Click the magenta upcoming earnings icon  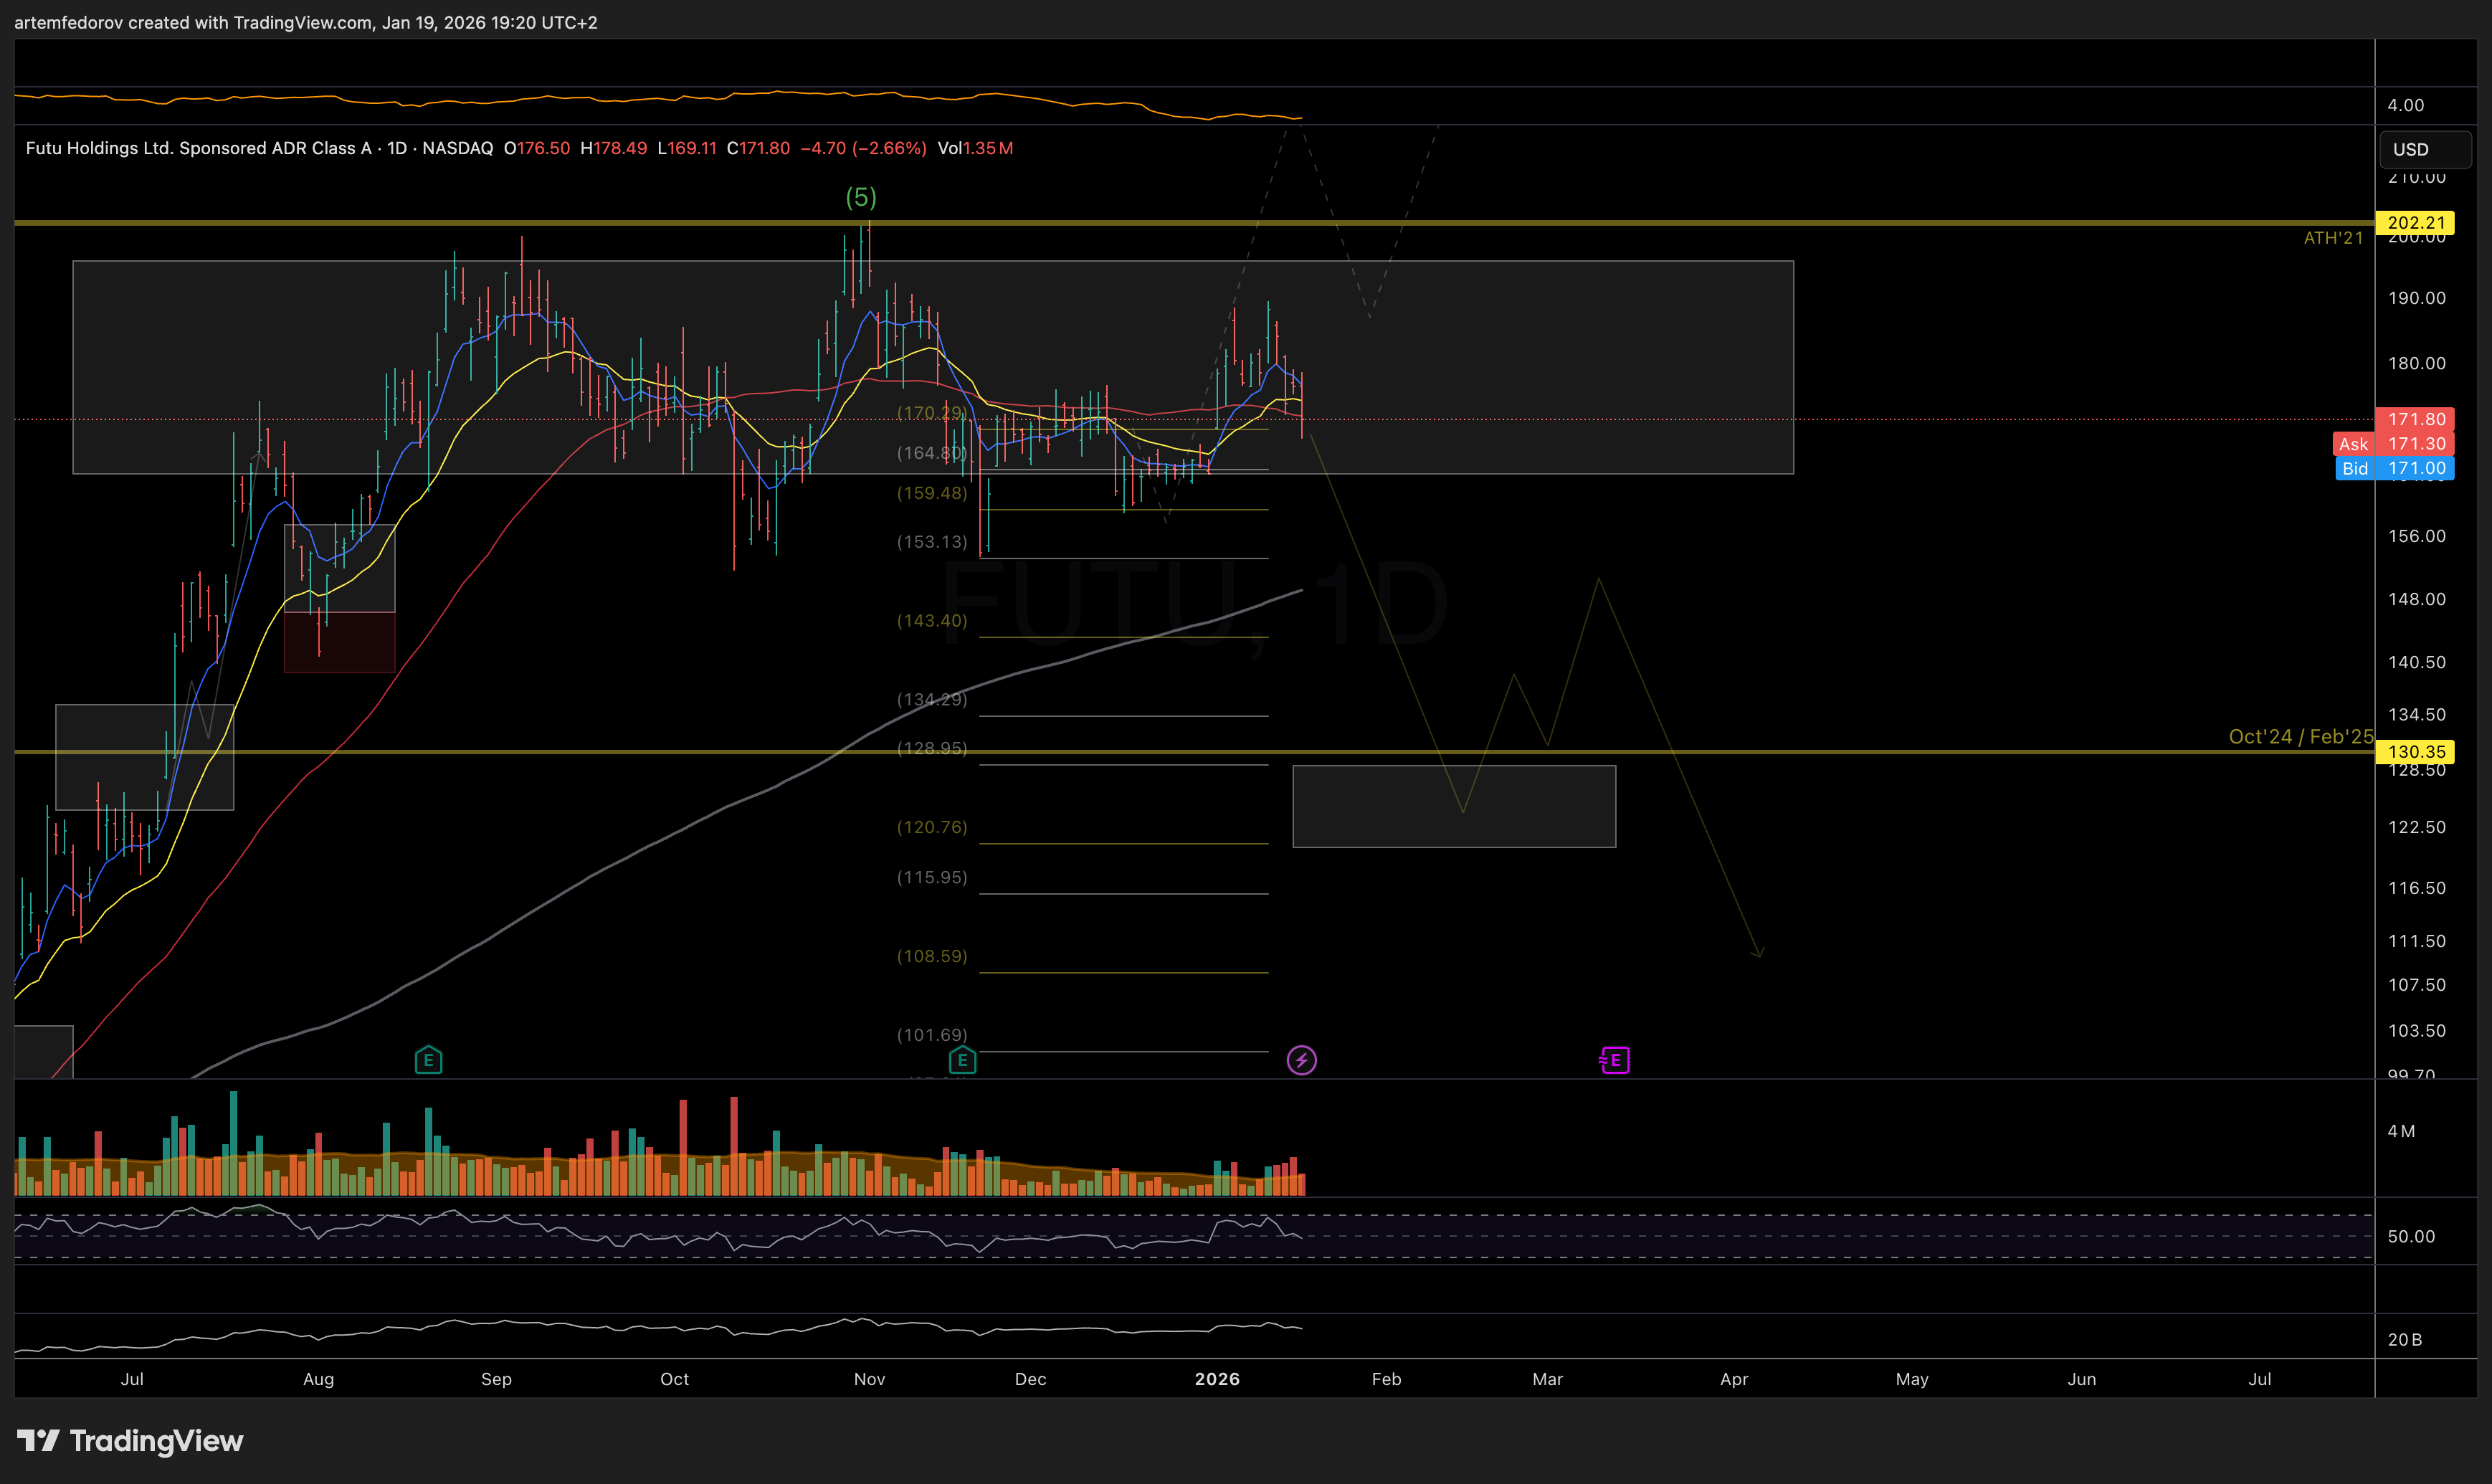(1614, 1060)
